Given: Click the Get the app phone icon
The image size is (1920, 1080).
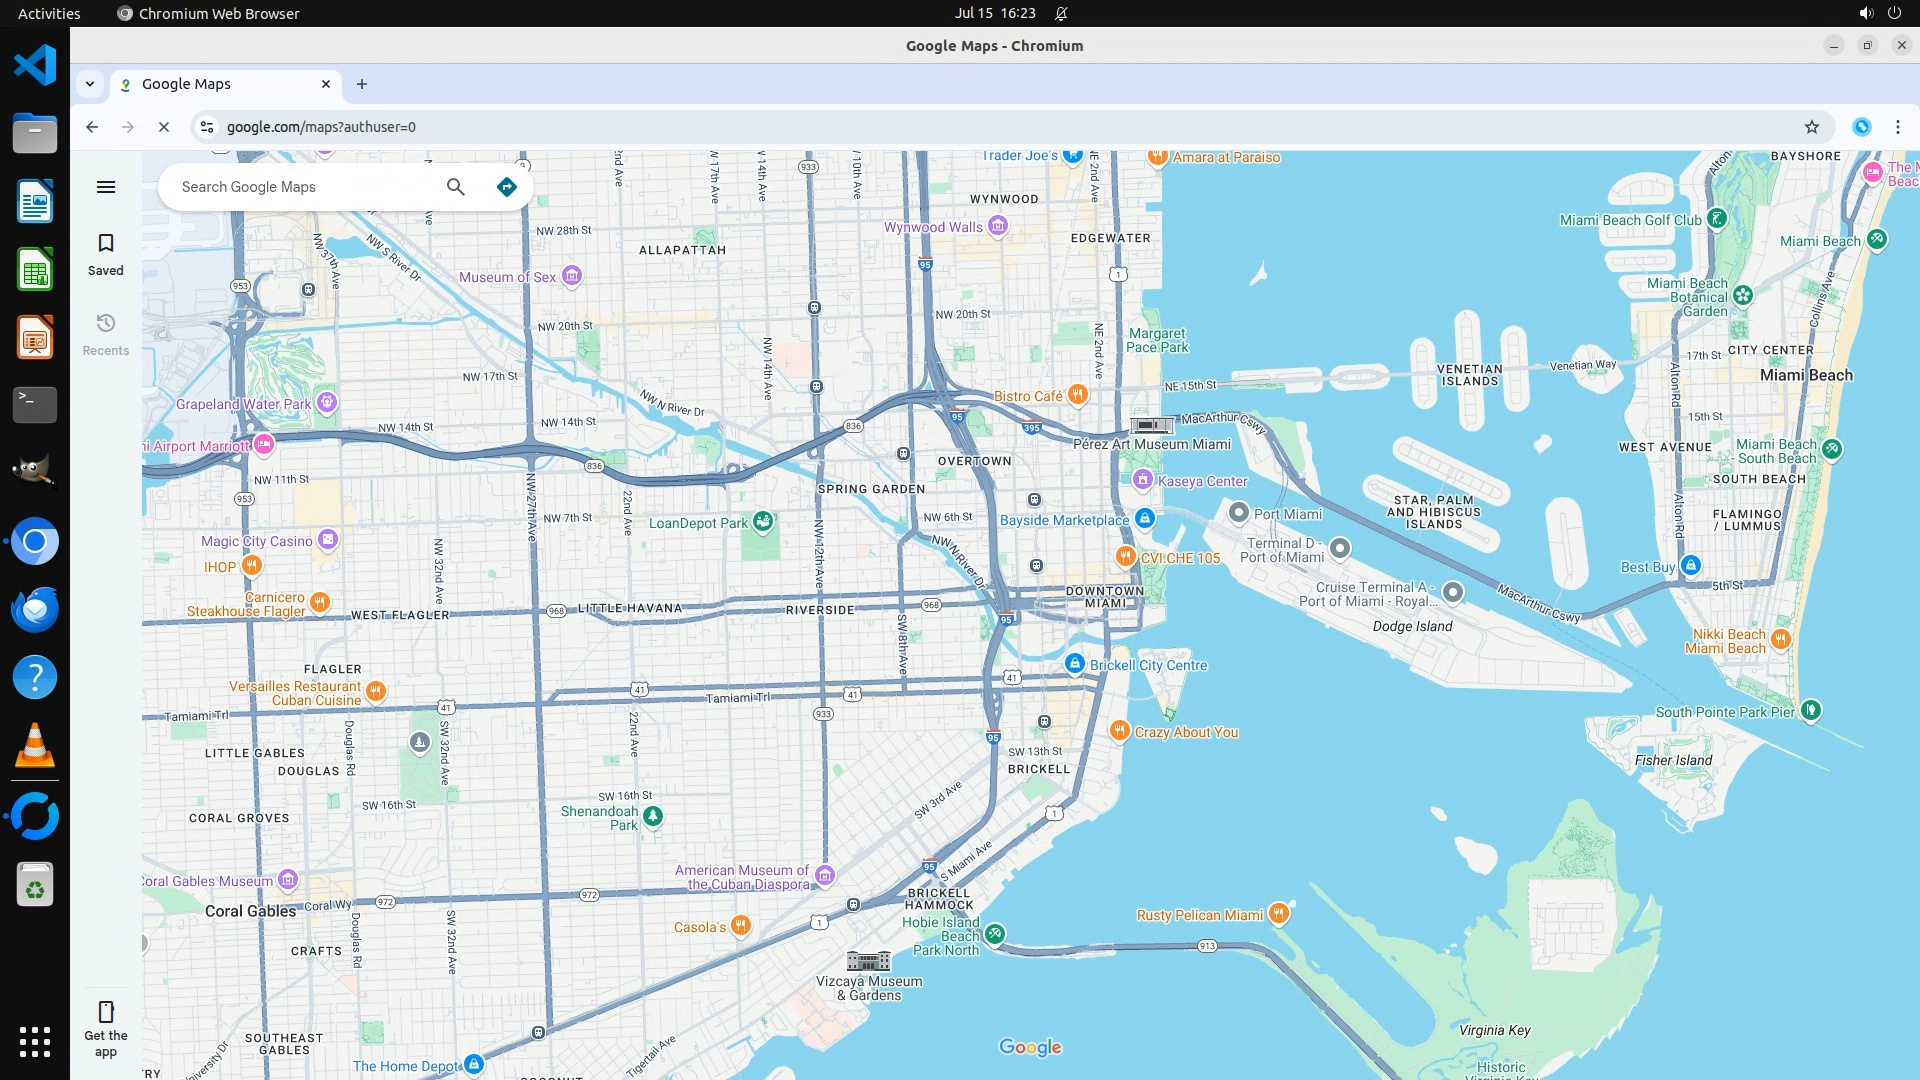Looking at the screenshot, I should click(106, 1012).
